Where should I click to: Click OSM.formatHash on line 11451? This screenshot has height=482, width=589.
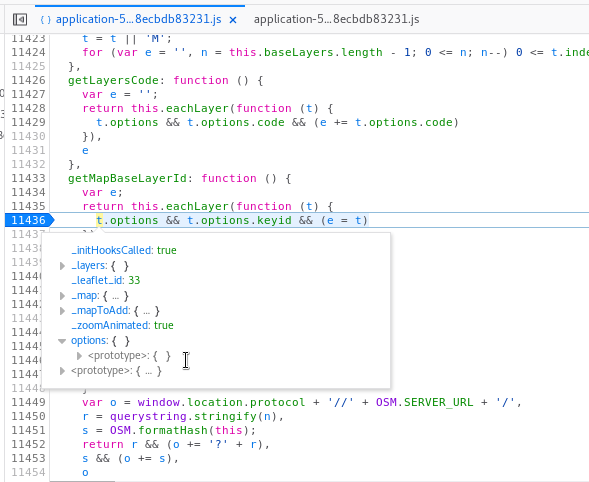pos(159,430)
